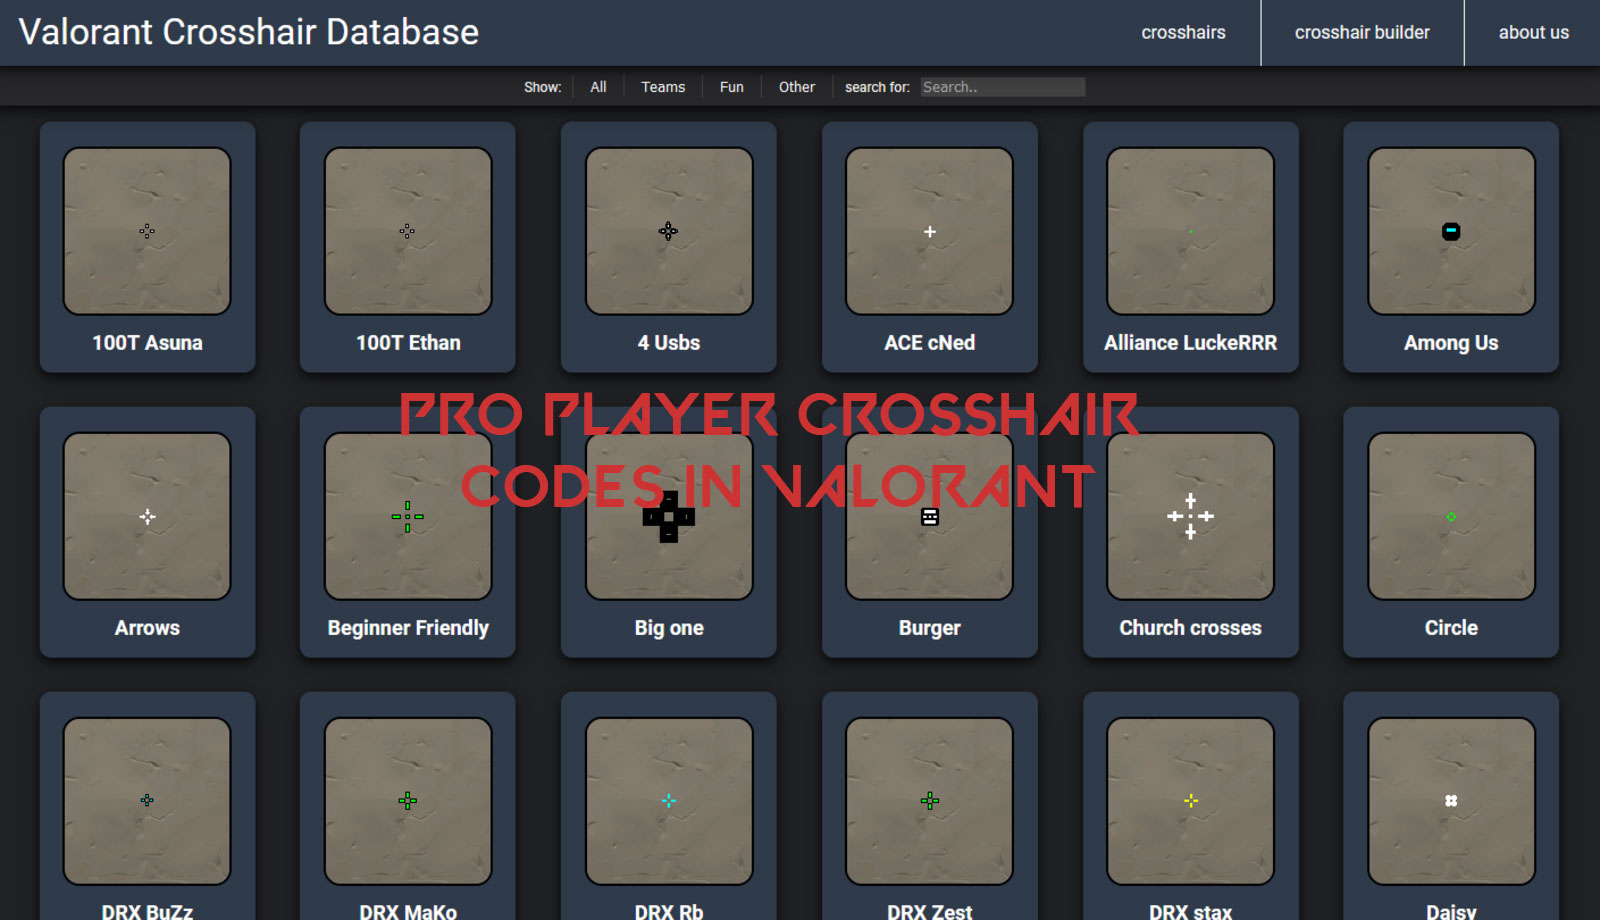
Task: Click the ACE cNed name label
Action: point(930,343)
